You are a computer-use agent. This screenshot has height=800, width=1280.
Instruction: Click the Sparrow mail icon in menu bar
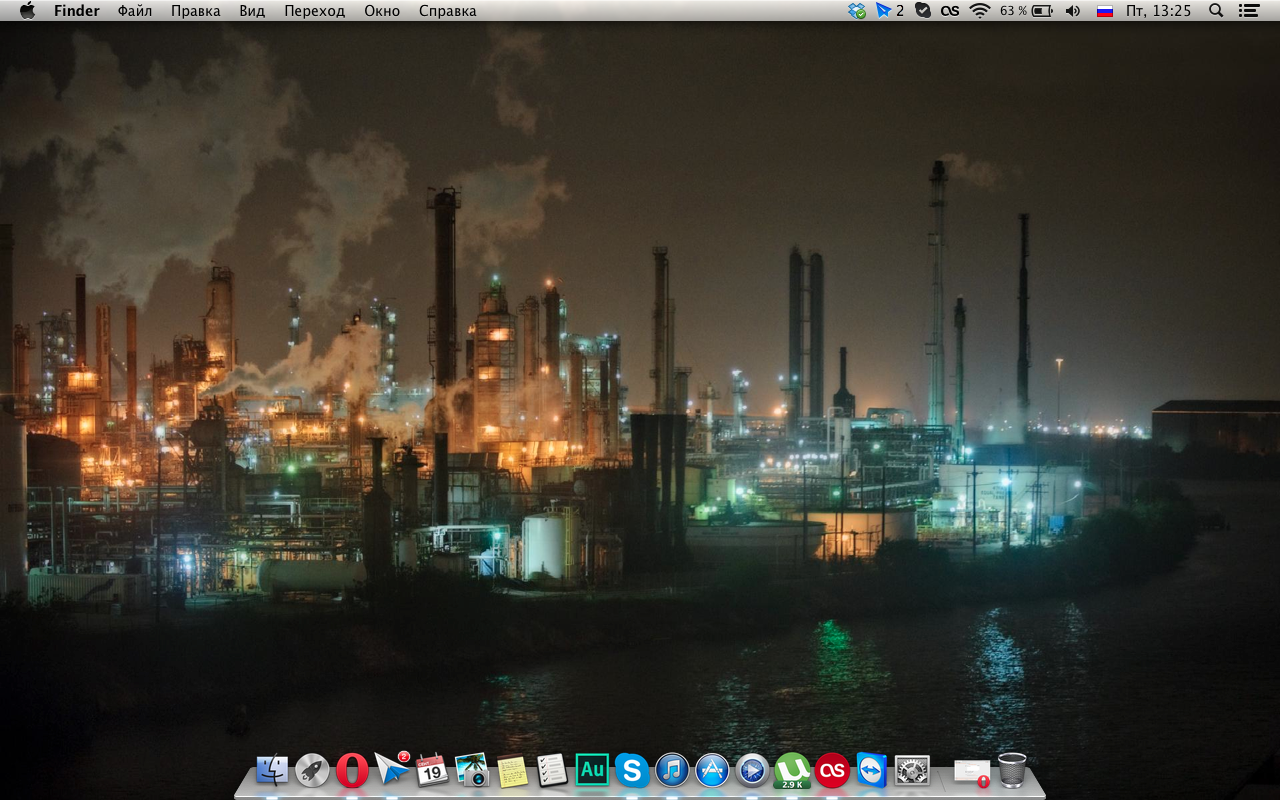[x=889, y=11]
